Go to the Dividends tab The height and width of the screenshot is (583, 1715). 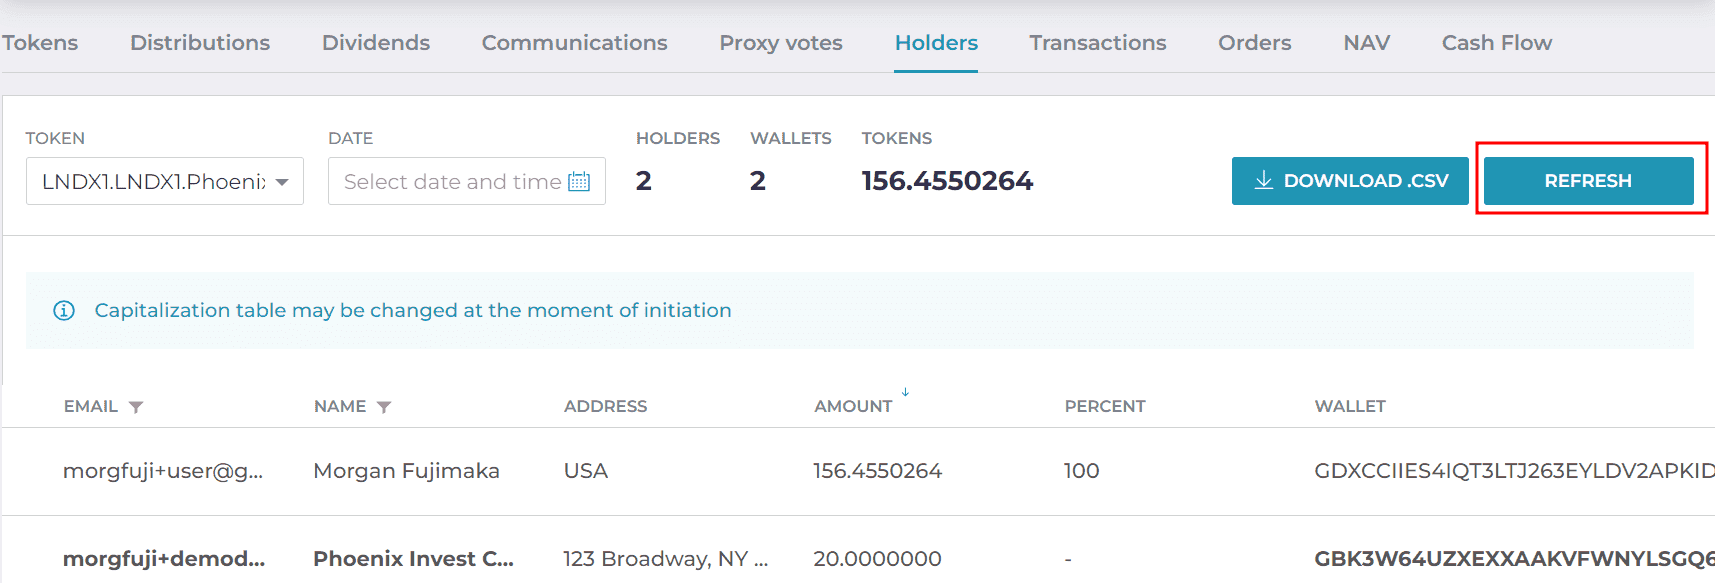click(x=376, y=43)
